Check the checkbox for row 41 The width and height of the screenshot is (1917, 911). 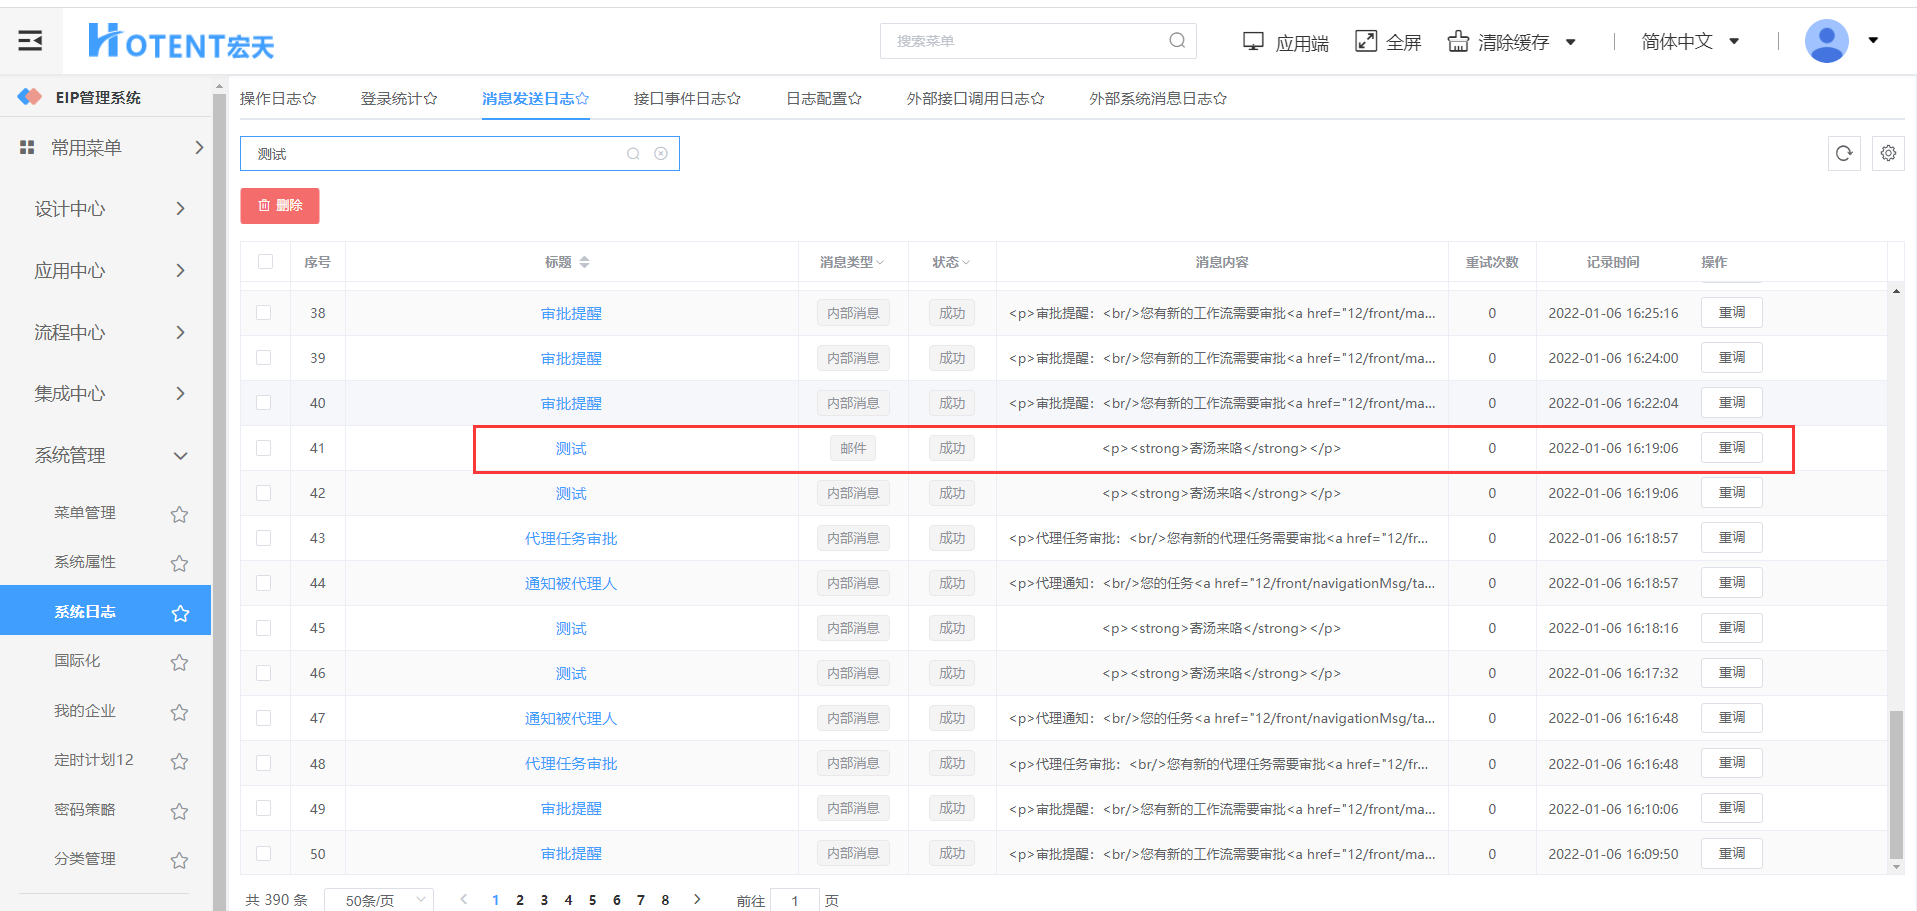pos(264,448)
